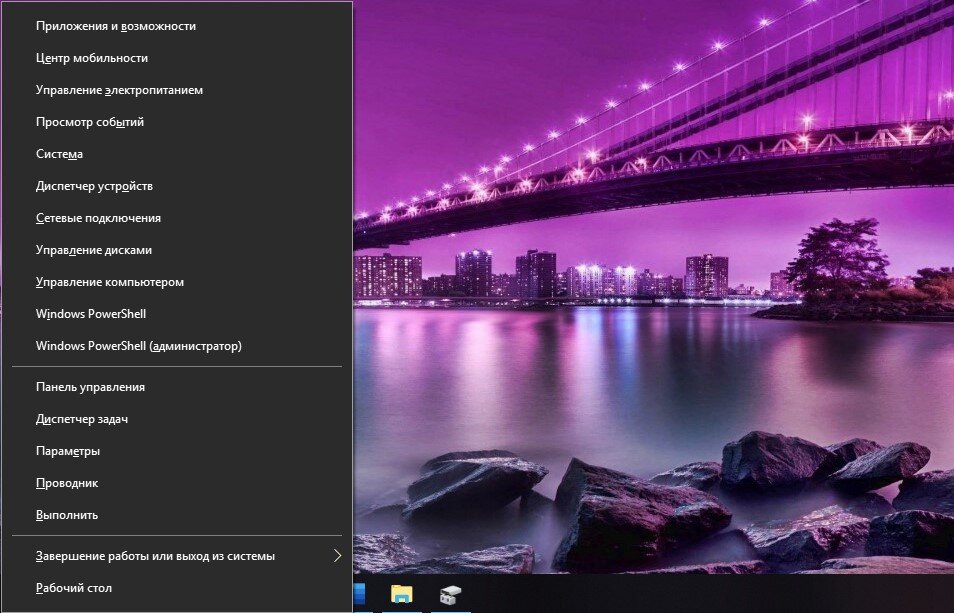Open Управление электропитанием
This screenshot has width=954, height=613.
coord(176,90)
